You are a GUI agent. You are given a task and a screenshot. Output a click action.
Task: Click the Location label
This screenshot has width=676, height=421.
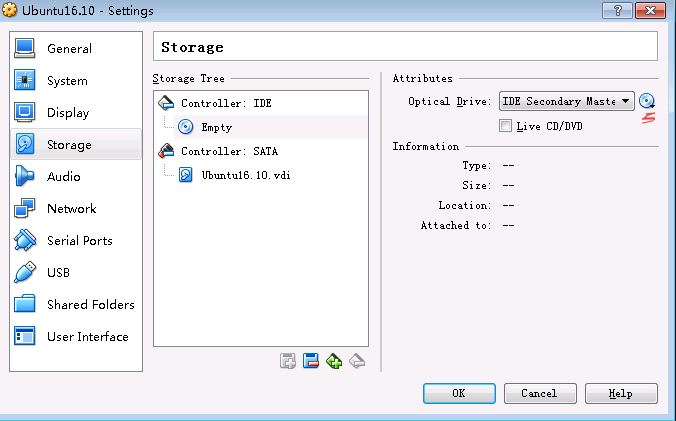tap(465, 206)
